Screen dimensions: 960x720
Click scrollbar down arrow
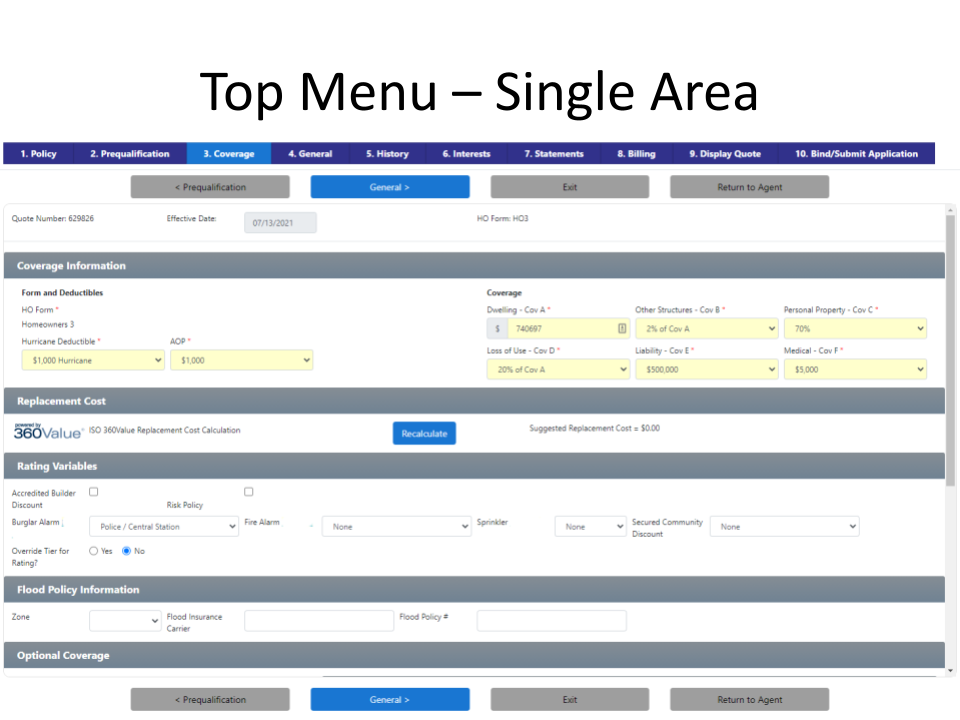click(950, 670)
